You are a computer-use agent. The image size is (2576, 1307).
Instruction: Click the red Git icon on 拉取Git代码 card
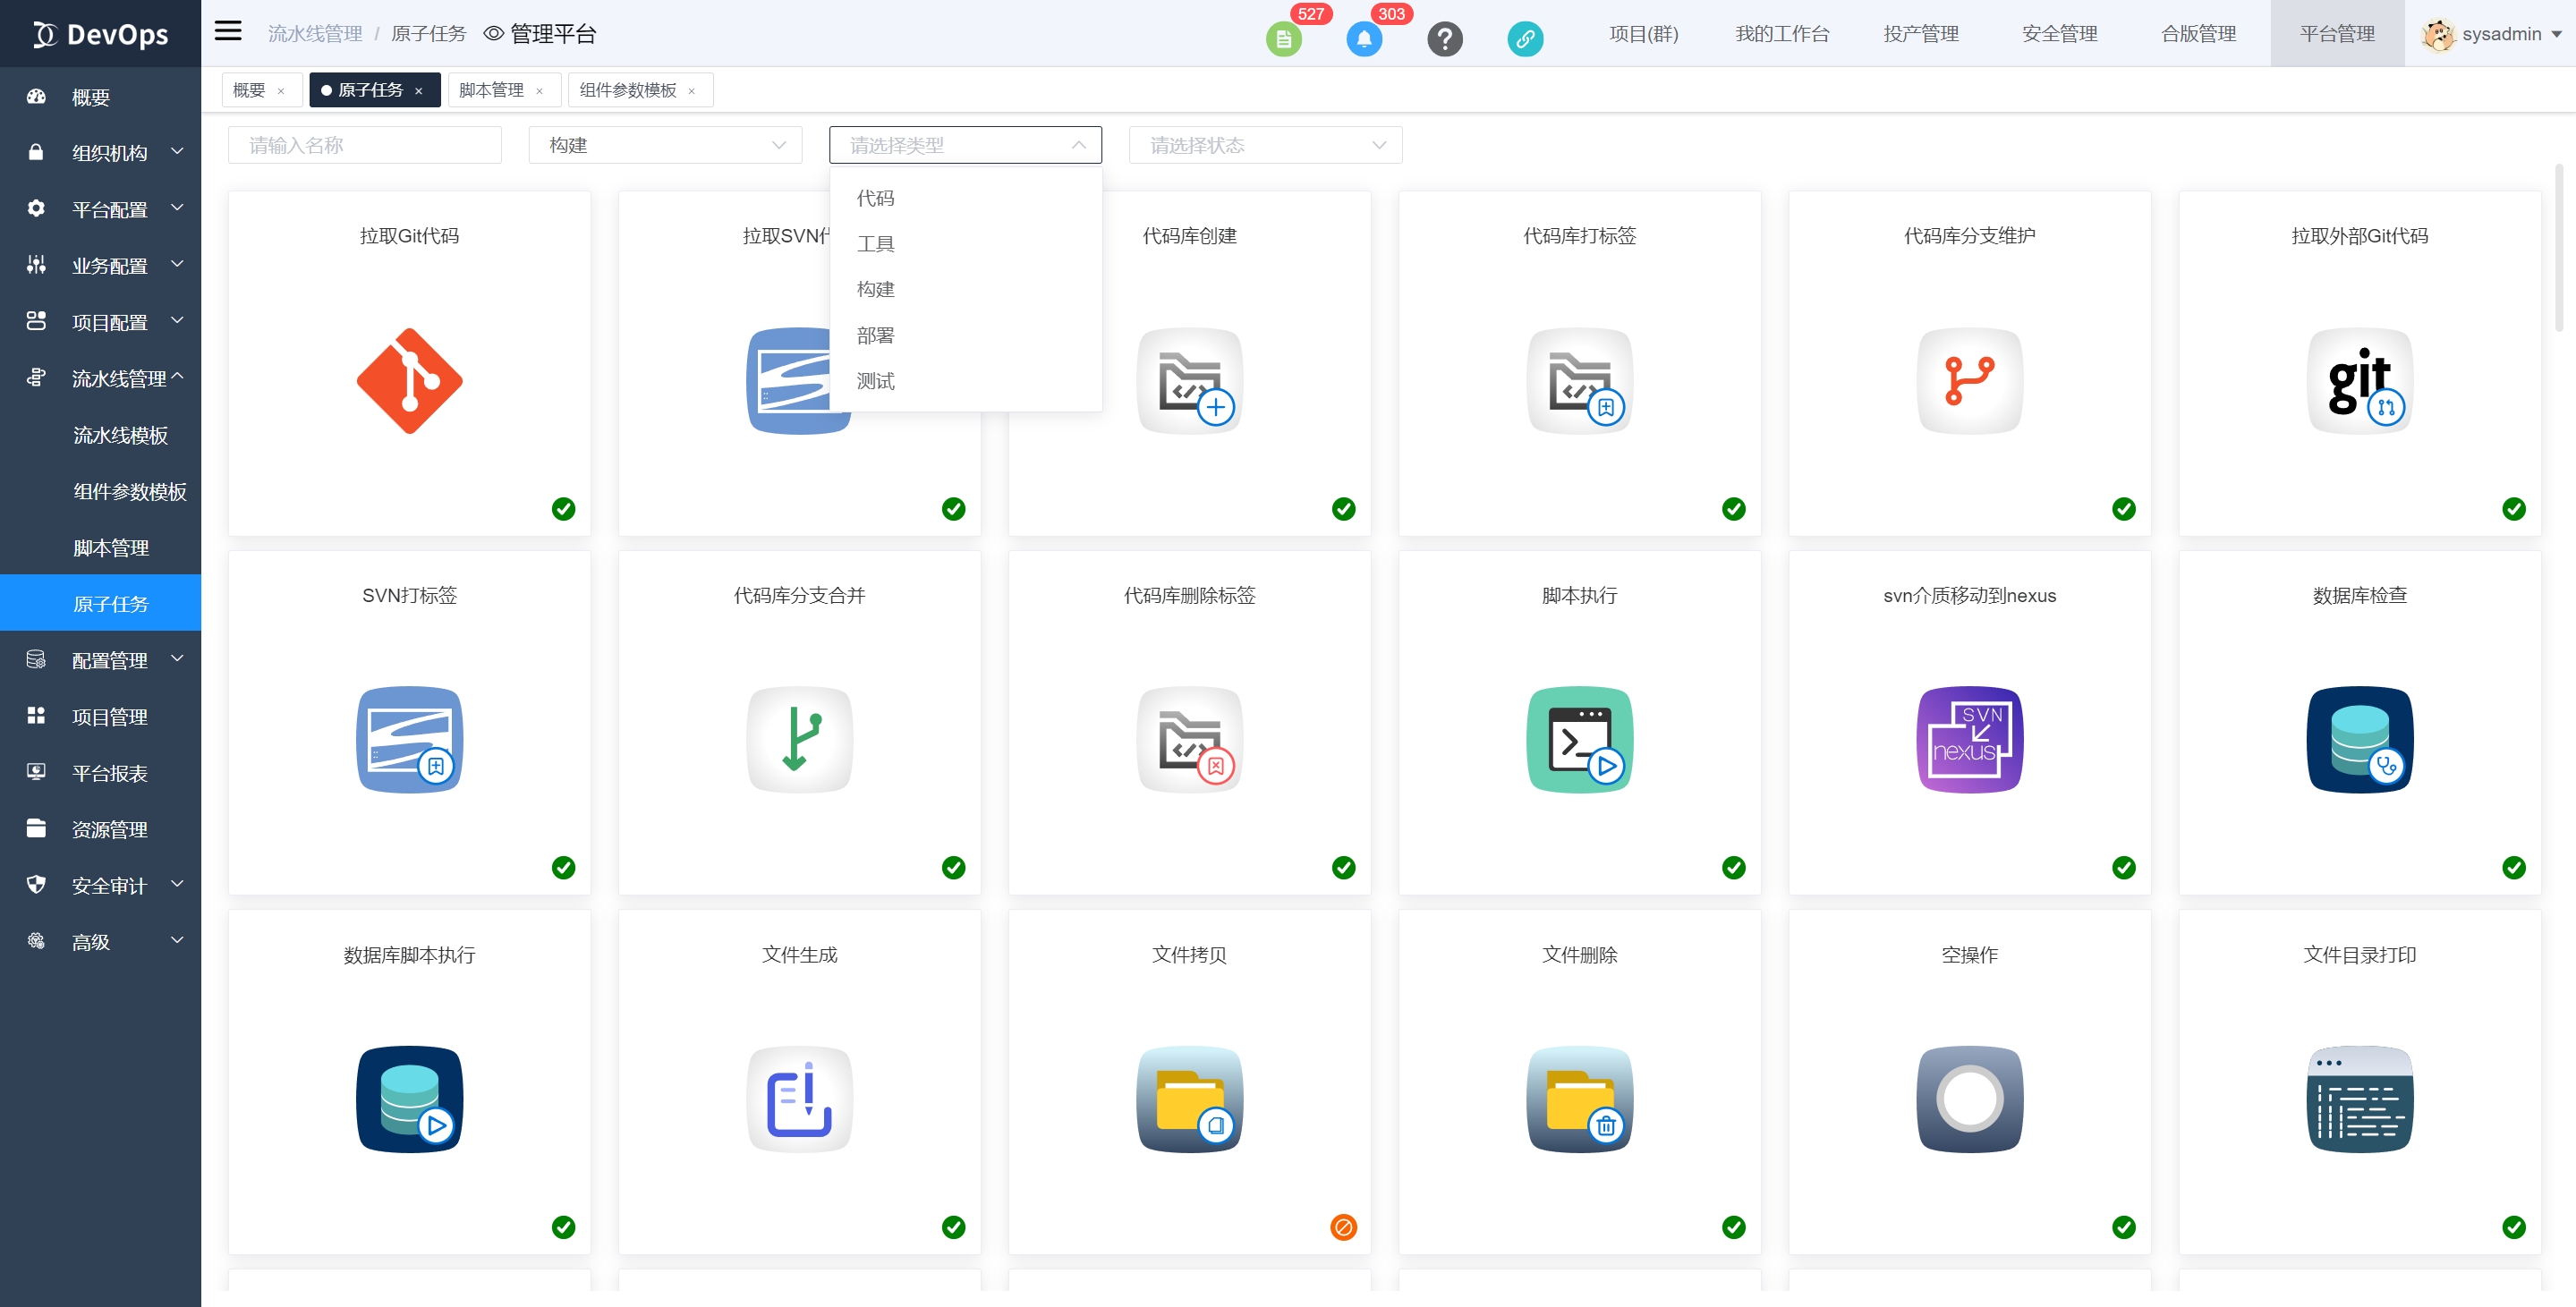(x=409, y=381)
